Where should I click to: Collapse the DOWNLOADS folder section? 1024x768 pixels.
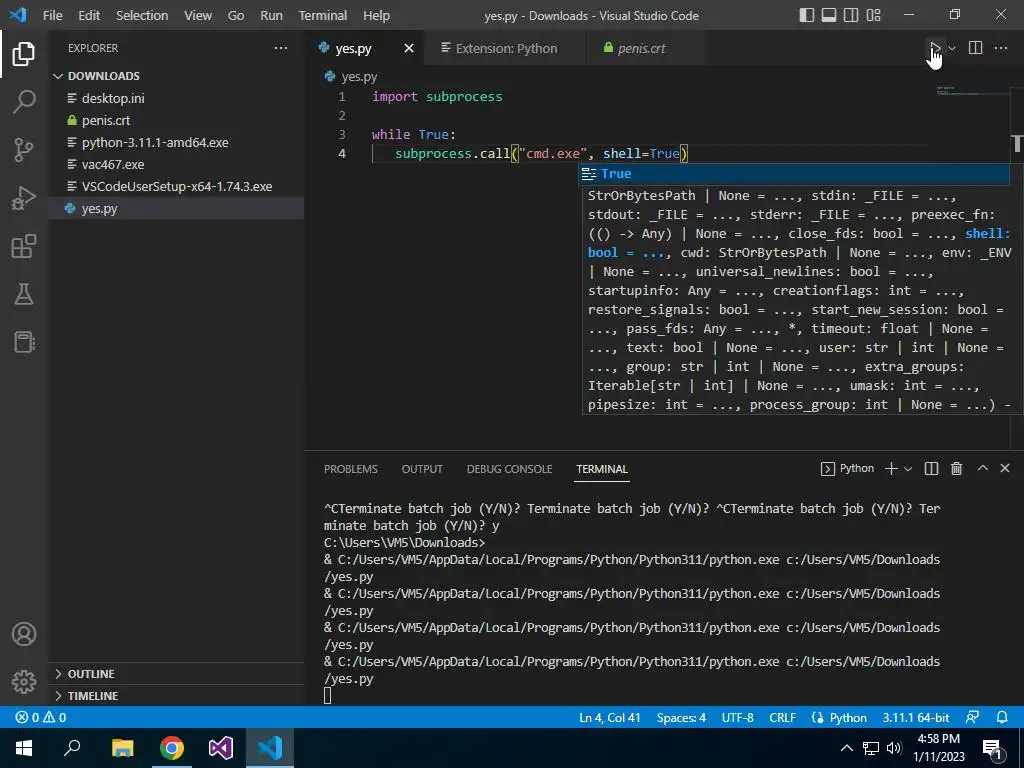(x=176, y=76)
